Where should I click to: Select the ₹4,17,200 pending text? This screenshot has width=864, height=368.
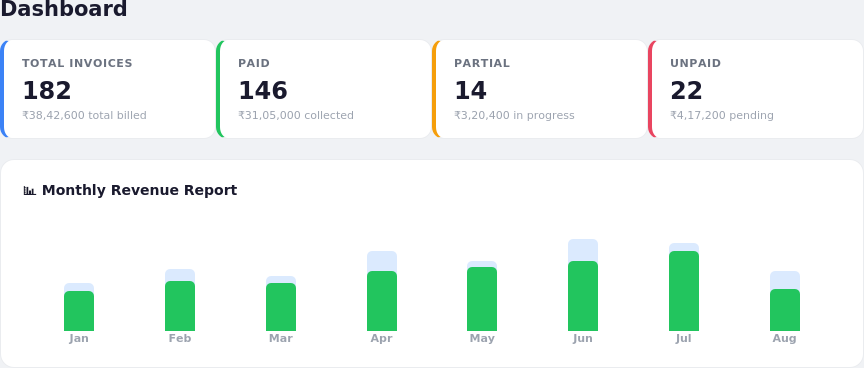[722, 116]
